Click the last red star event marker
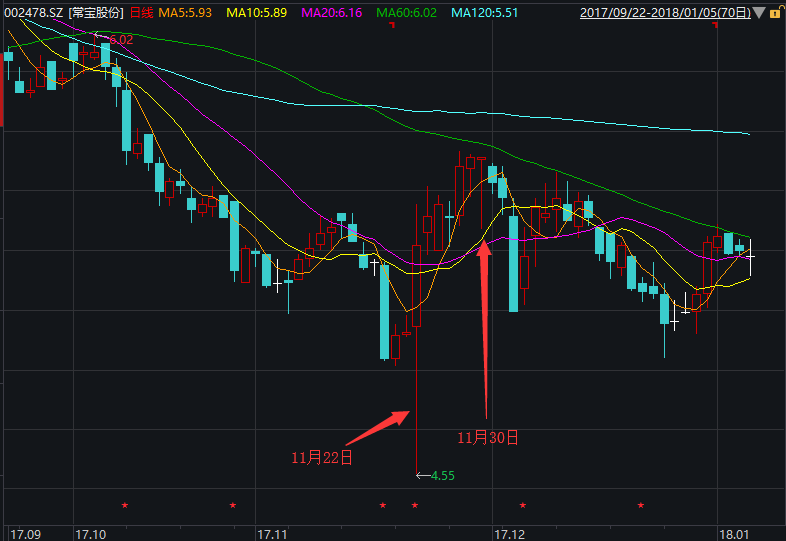This screenshot has width=786, height=541. (641, 505)
